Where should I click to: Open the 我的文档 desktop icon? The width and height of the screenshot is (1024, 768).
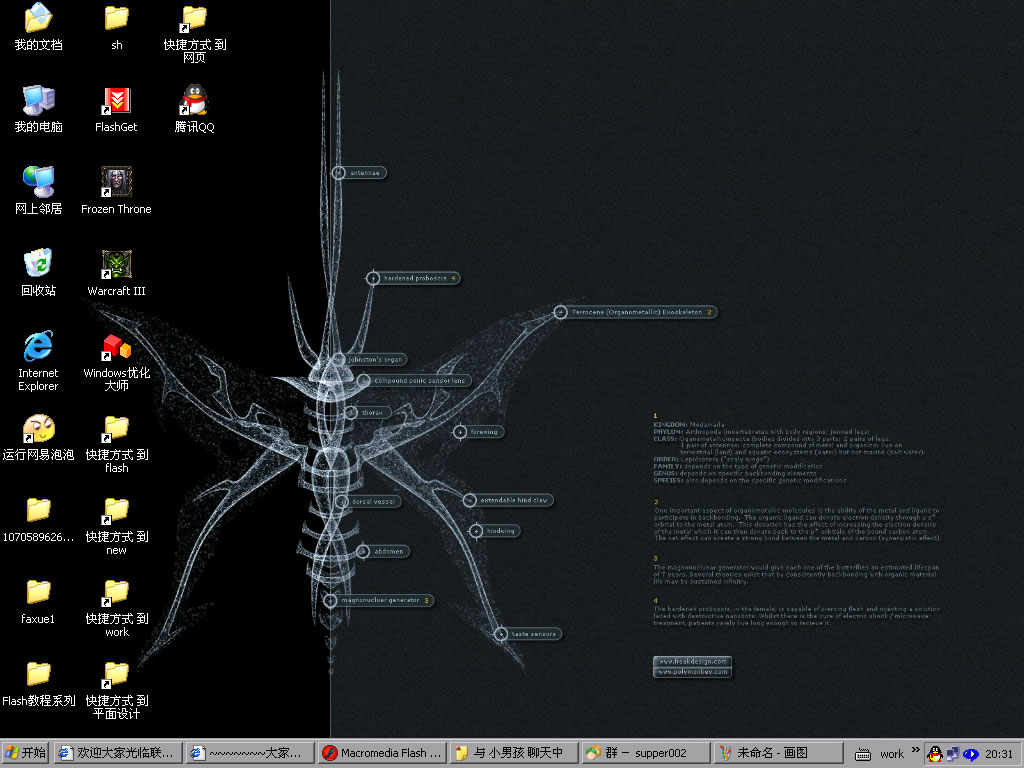point(38,26)
